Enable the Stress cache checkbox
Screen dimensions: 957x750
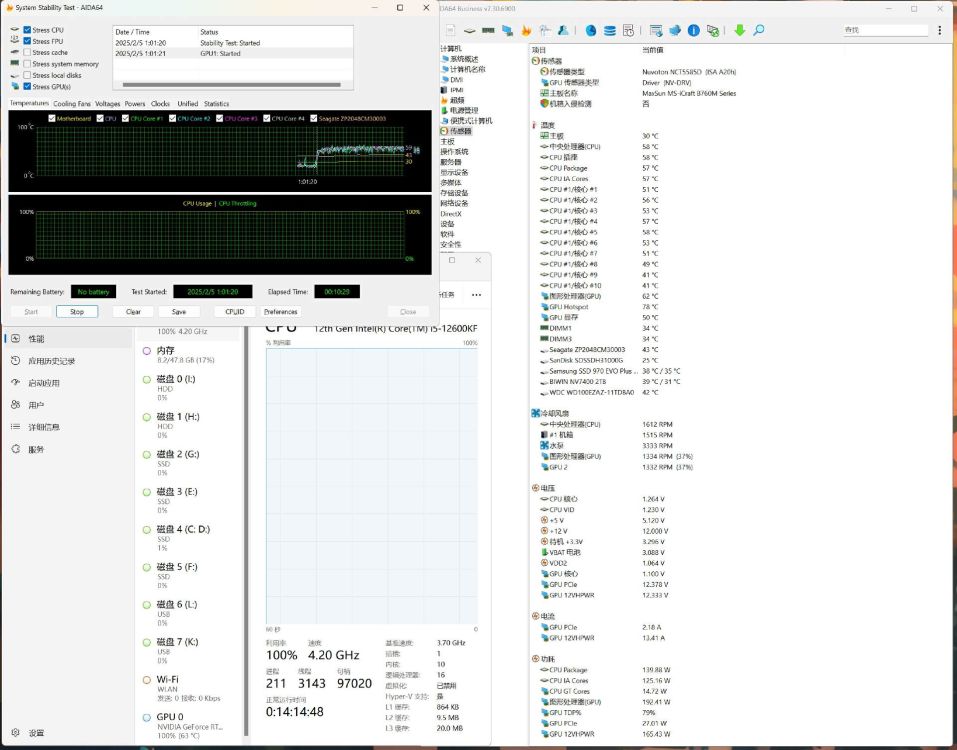coord(27,52)
